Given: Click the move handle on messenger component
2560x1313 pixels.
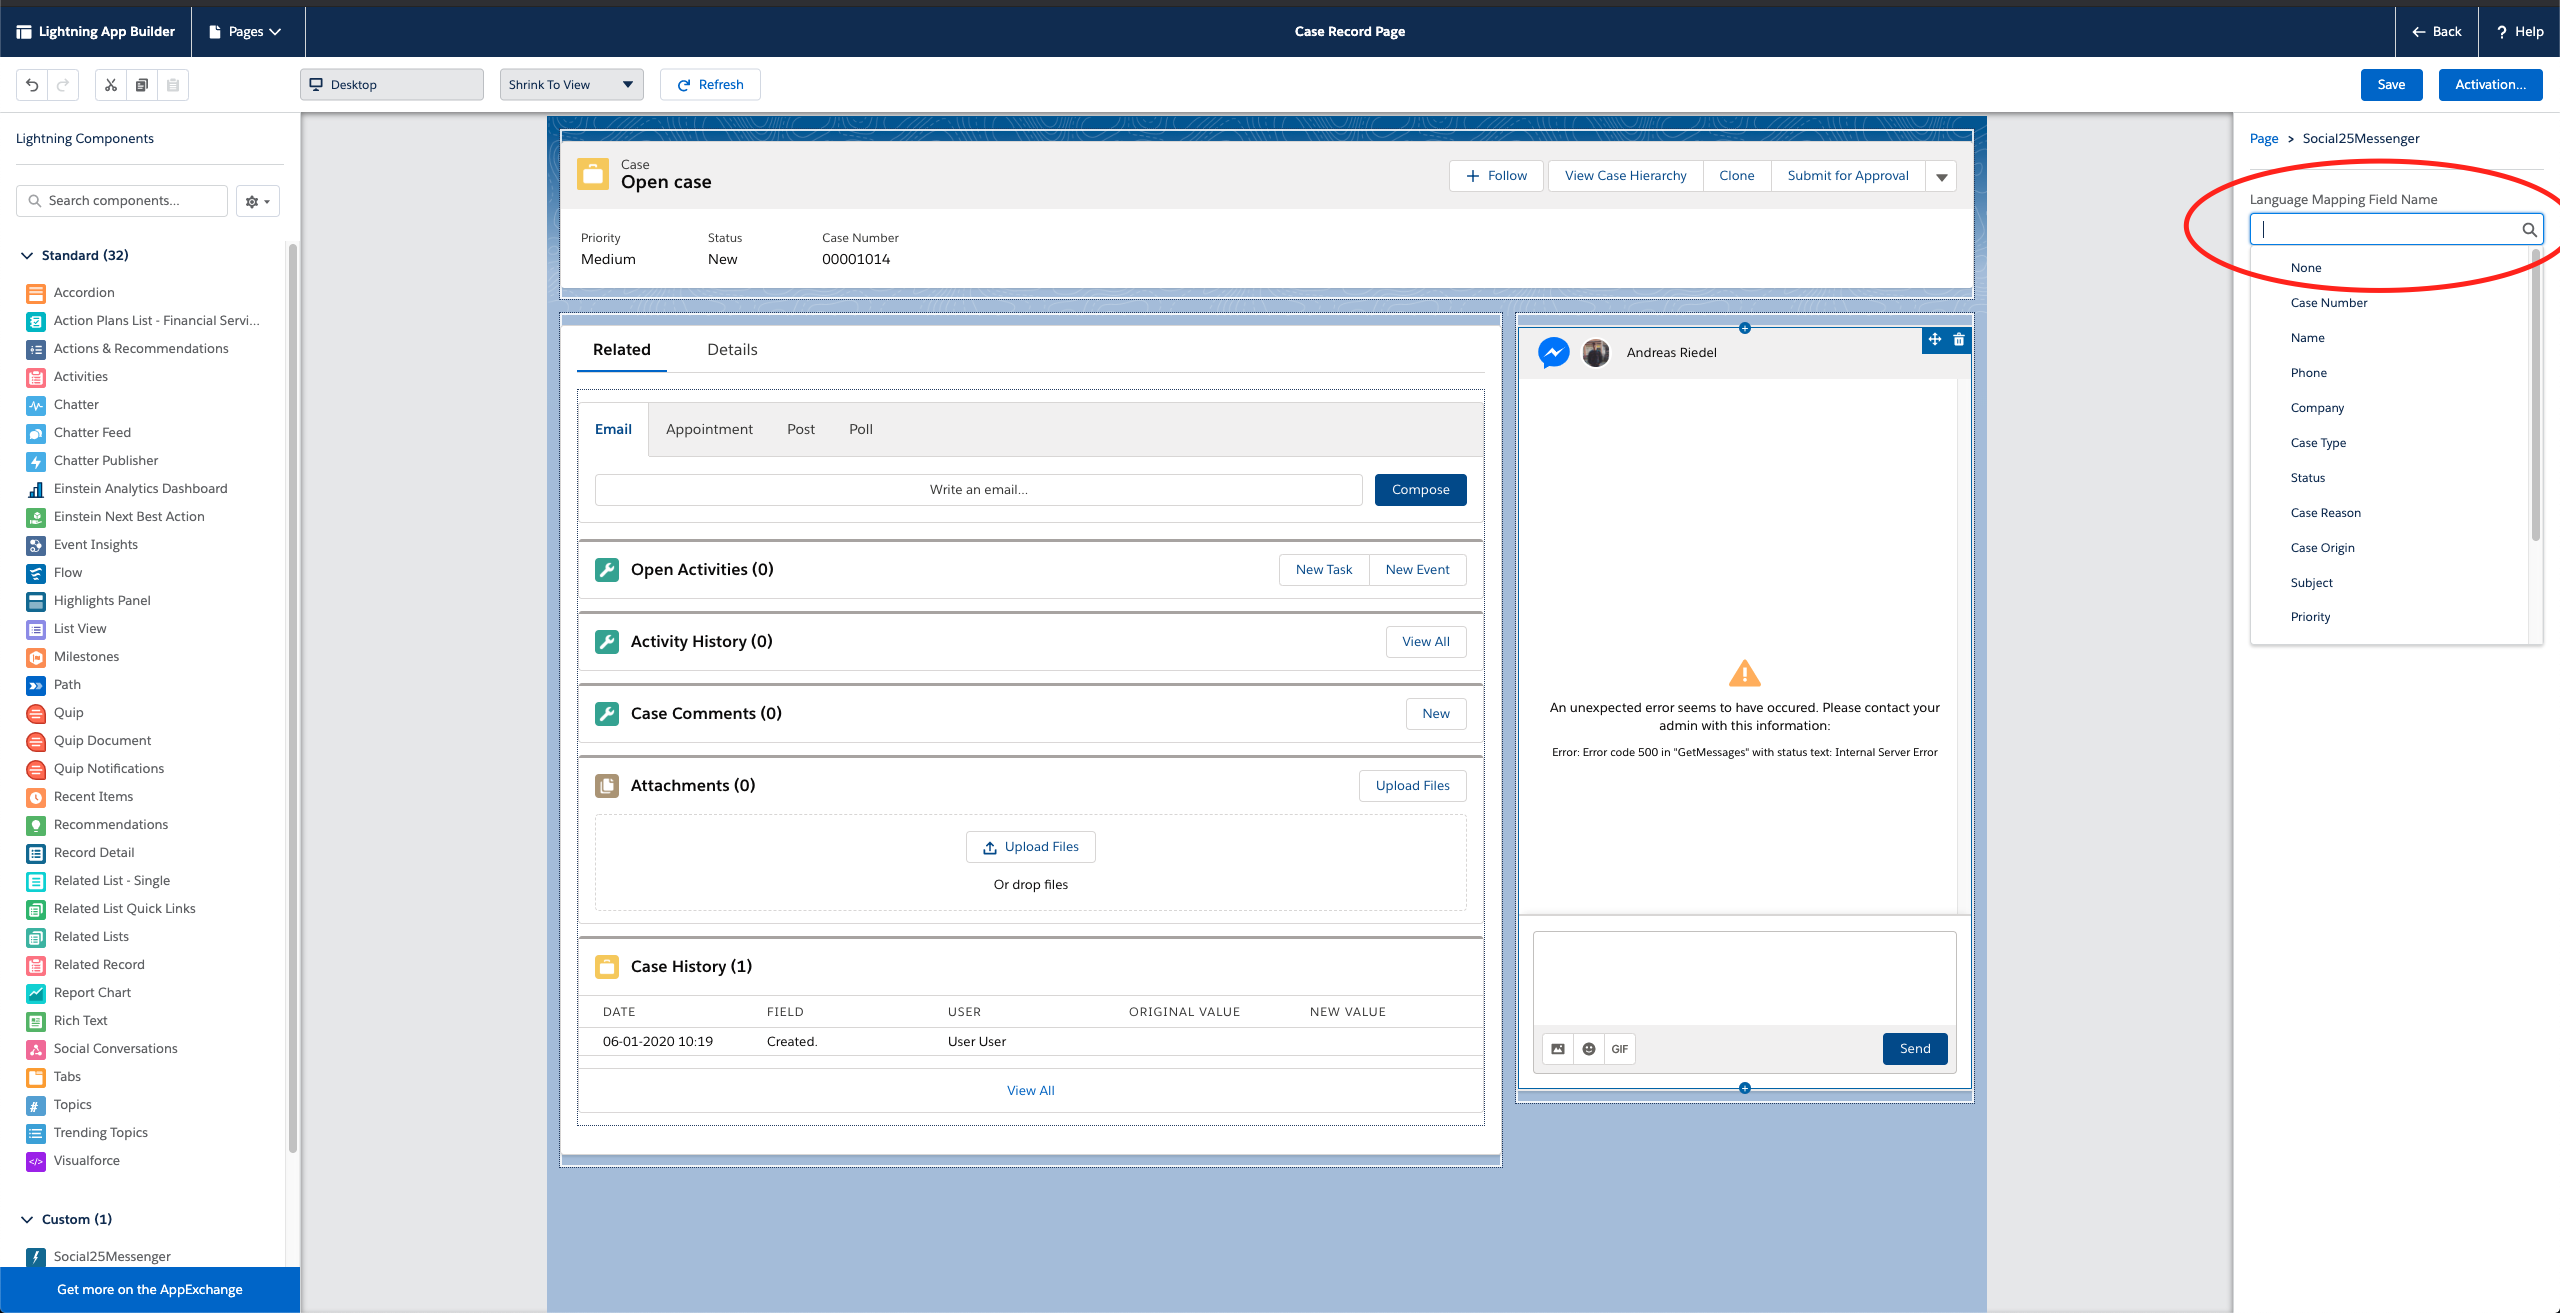Looking at the screenshot, I should pyautogui.click(x=1935, y=340).
